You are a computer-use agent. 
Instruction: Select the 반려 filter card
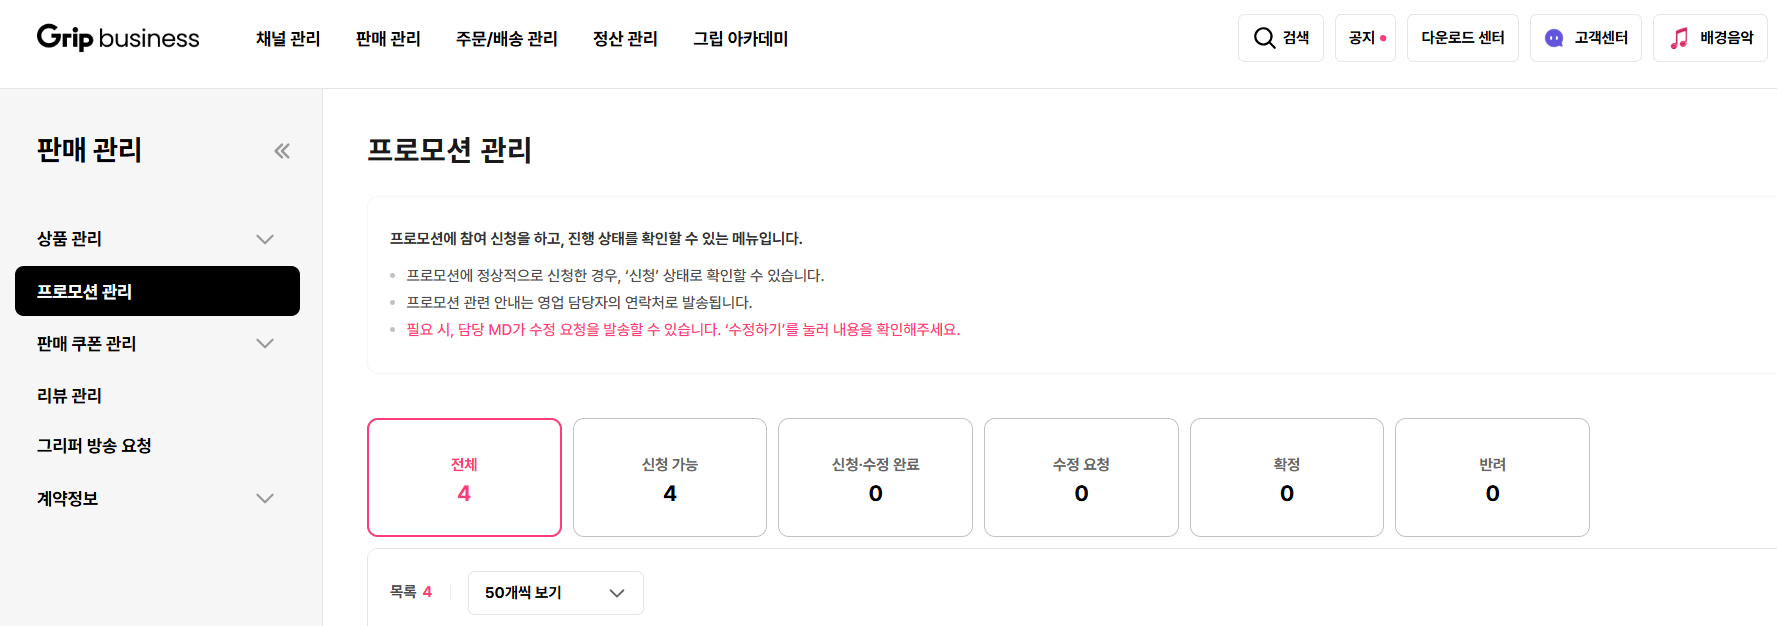click(x=1492, y=477)
